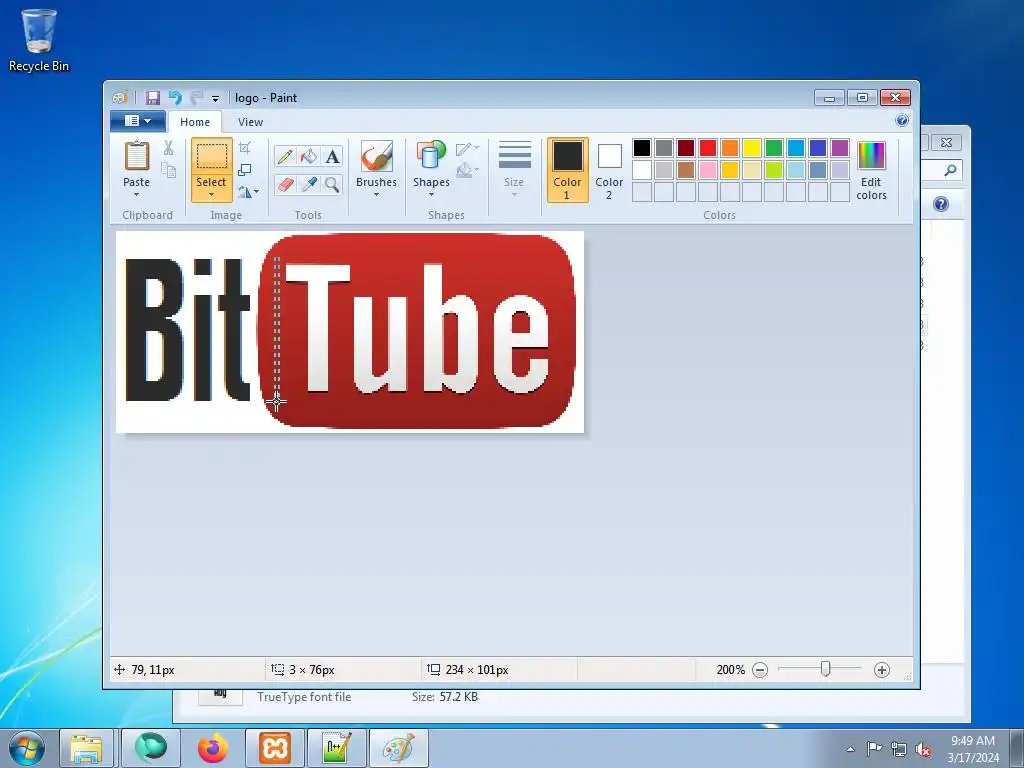Screen dimensions: 1024x768
Task: Click the Paint taskbar button
Action: 398,748
